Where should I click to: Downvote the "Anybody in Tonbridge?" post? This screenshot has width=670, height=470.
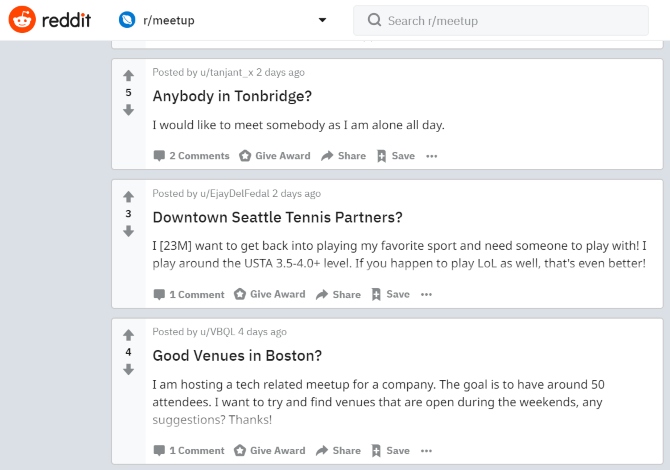coord(129,110)
